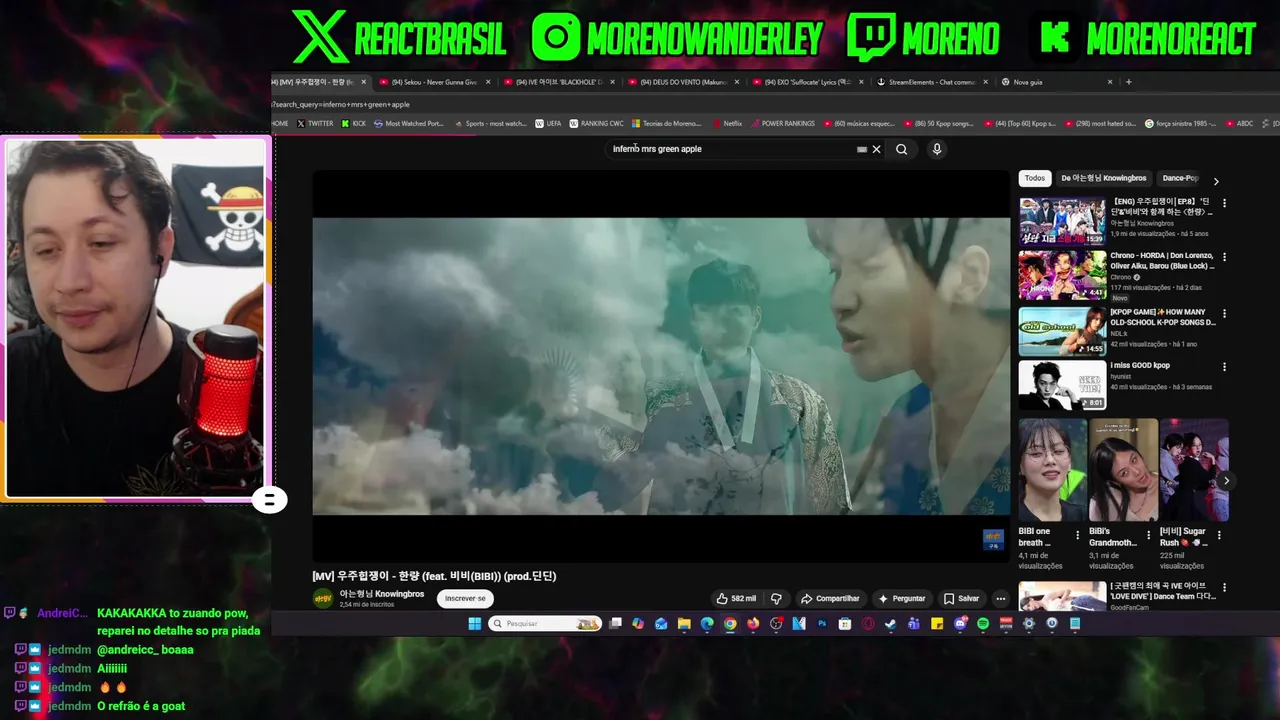Open File Explorer from taskbar

(x=684, y=623)
